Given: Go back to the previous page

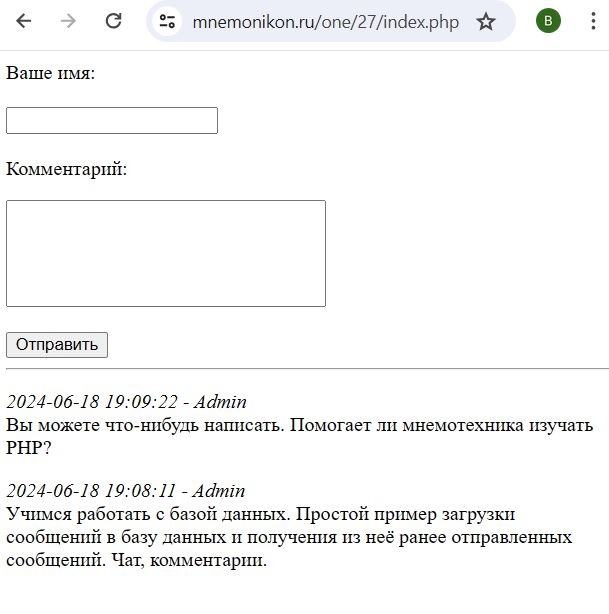Looking at the screenshot, I should [24, 21].
